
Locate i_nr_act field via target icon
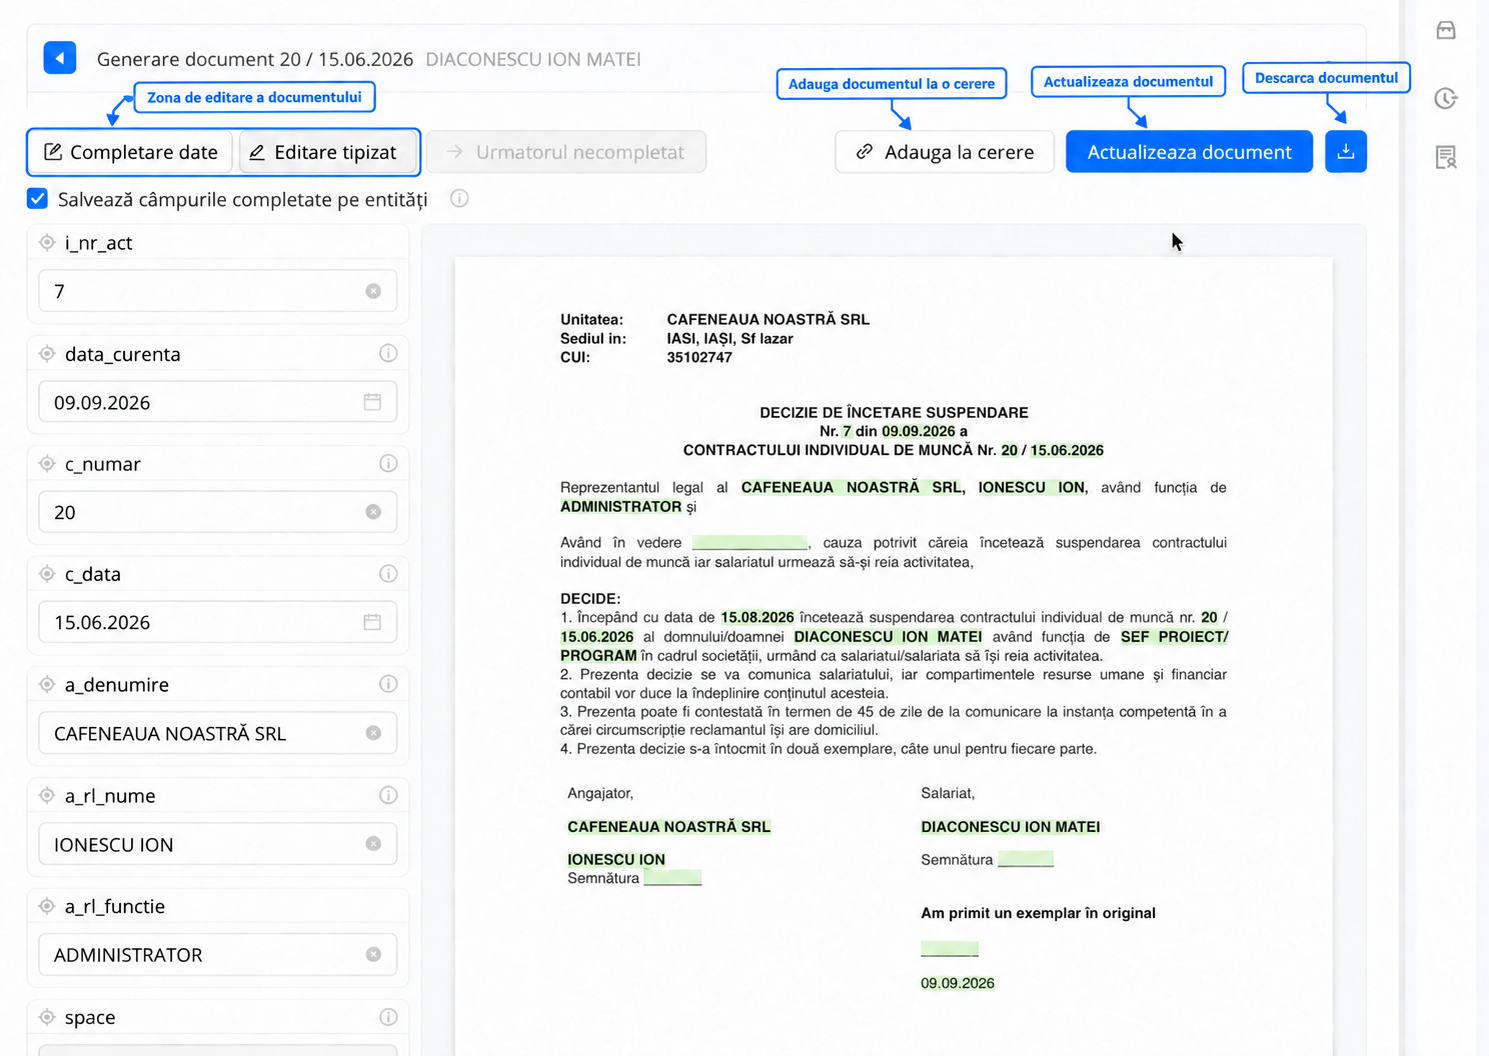coord(47,242)
